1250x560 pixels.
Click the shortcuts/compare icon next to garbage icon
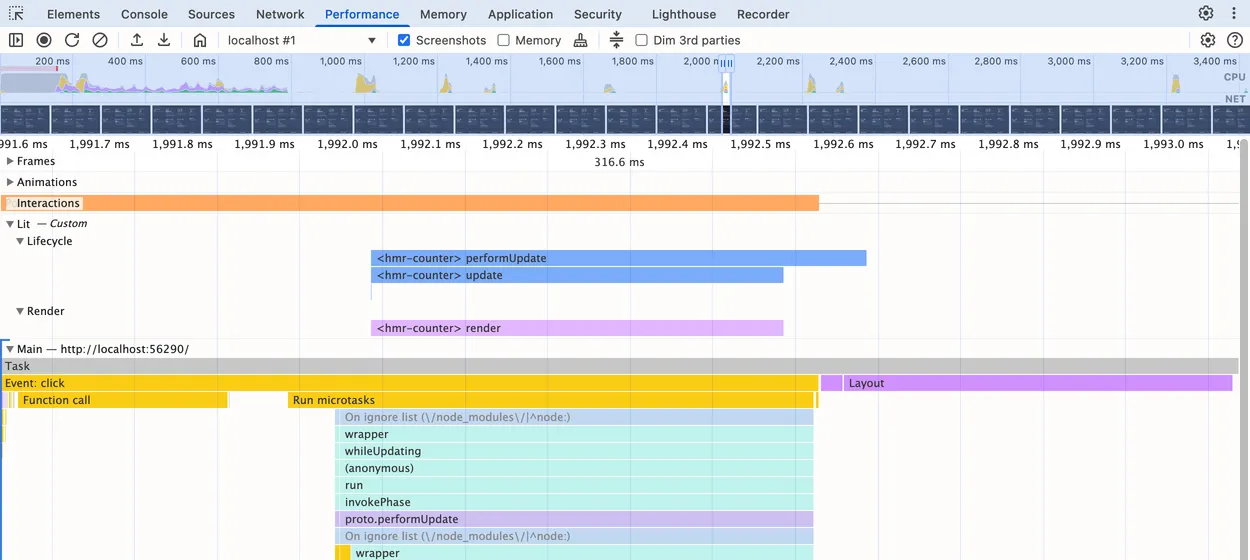(x=616, y=40)
